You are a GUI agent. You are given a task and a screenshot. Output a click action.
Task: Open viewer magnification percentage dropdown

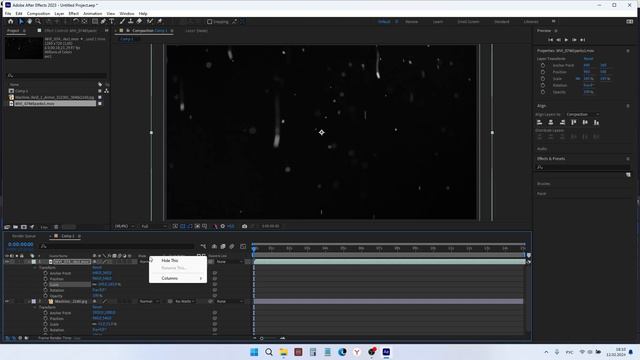point(124,226)
